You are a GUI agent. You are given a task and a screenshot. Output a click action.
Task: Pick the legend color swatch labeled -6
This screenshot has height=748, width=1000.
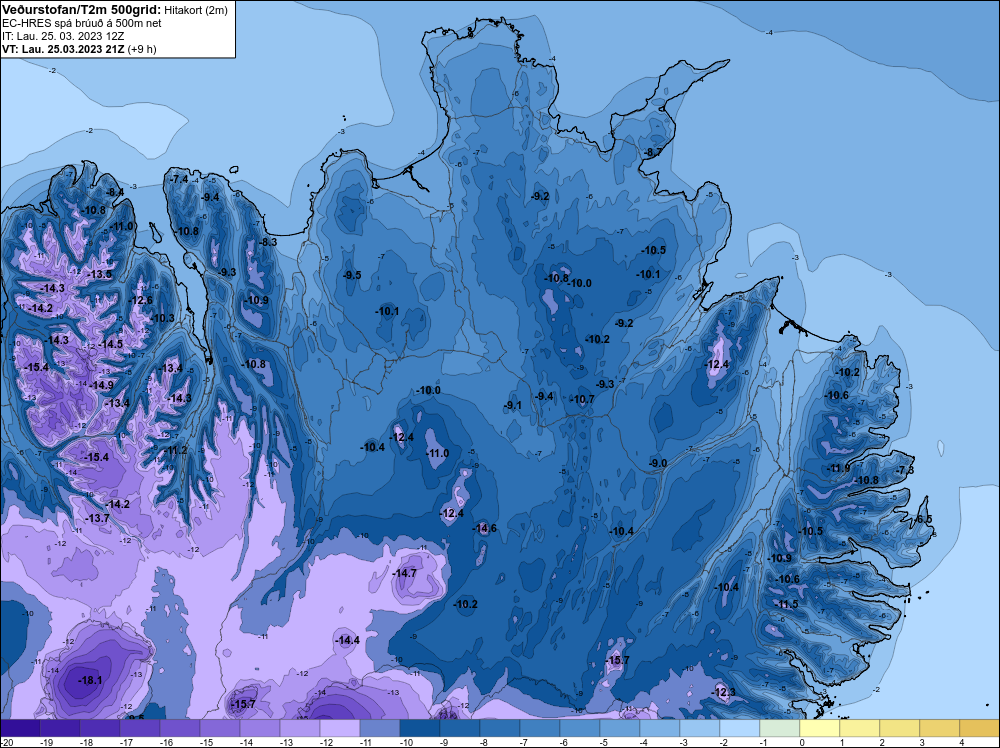(580, 729)
